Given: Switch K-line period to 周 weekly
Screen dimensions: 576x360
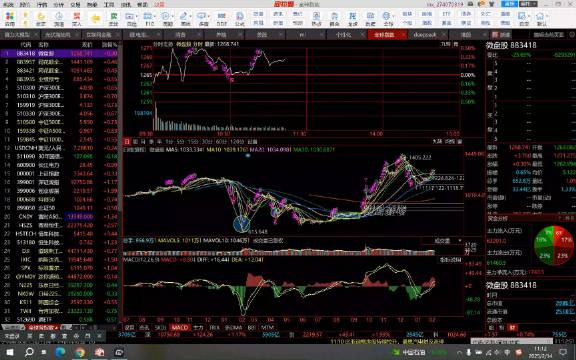Looking at the screenshot, I should 135,141.
